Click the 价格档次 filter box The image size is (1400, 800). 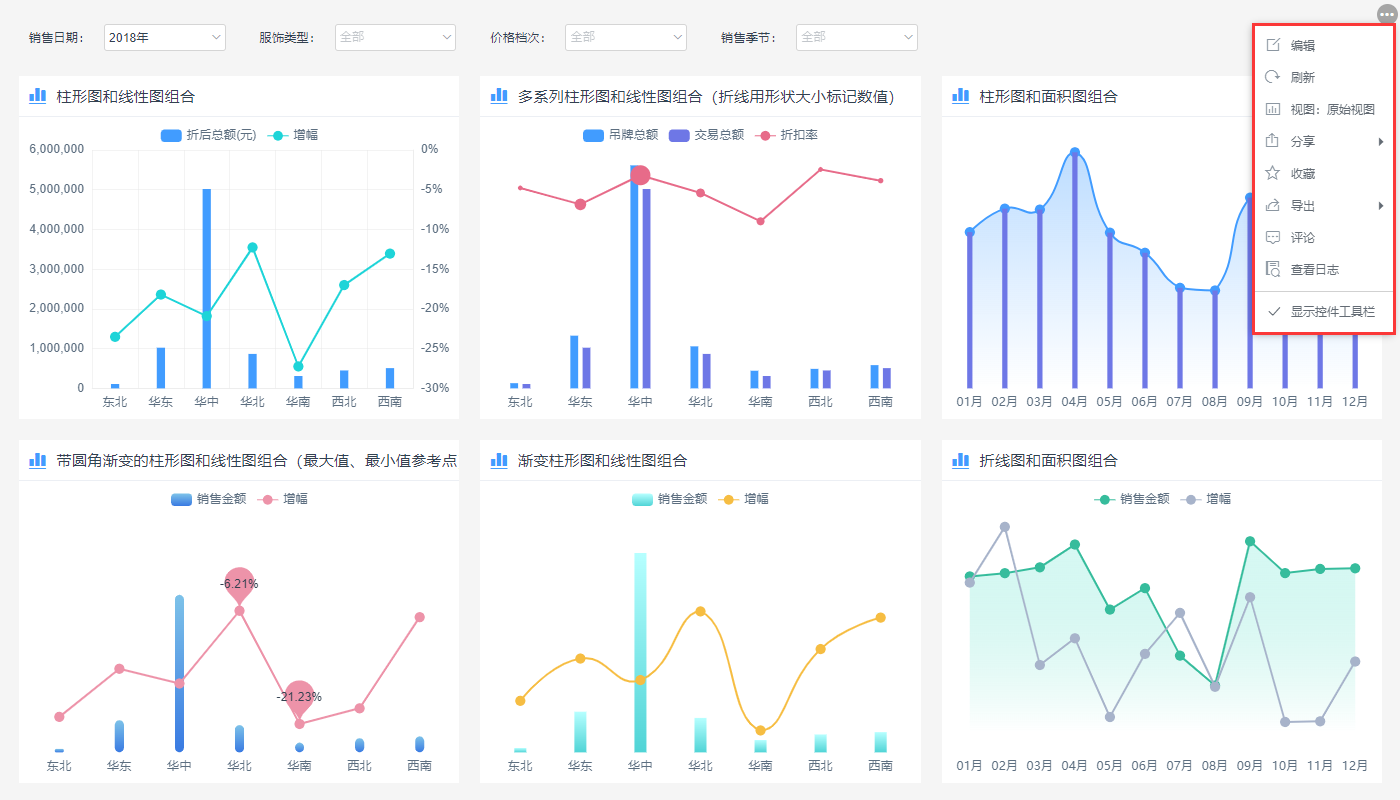[626, 37]
